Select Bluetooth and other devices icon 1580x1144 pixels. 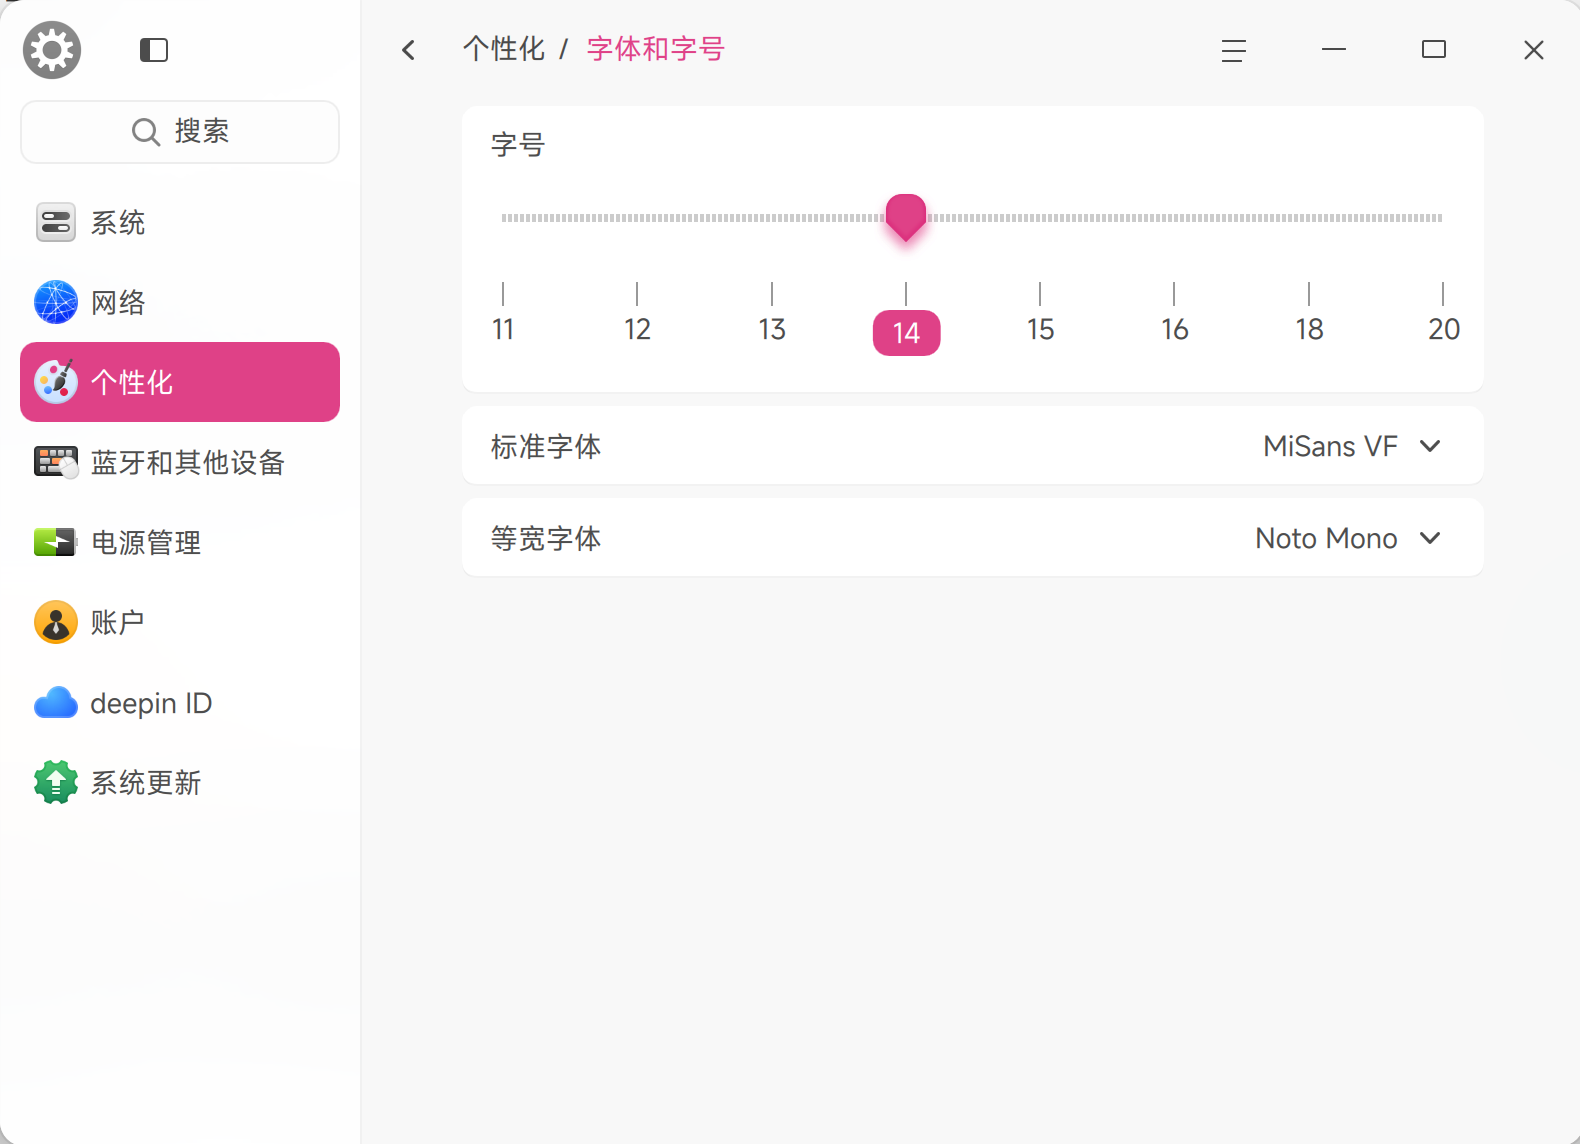(56, 462)
